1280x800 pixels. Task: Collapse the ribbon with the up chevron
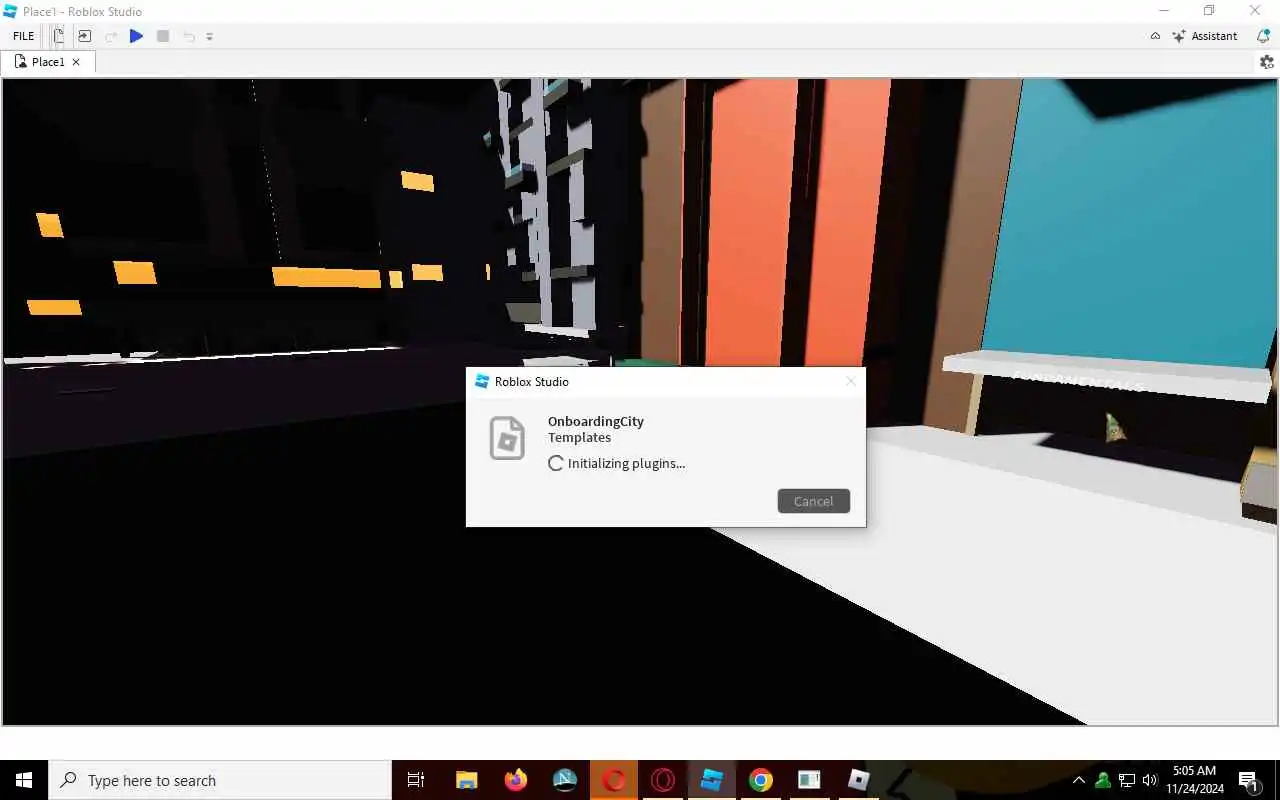point(1155,36)
